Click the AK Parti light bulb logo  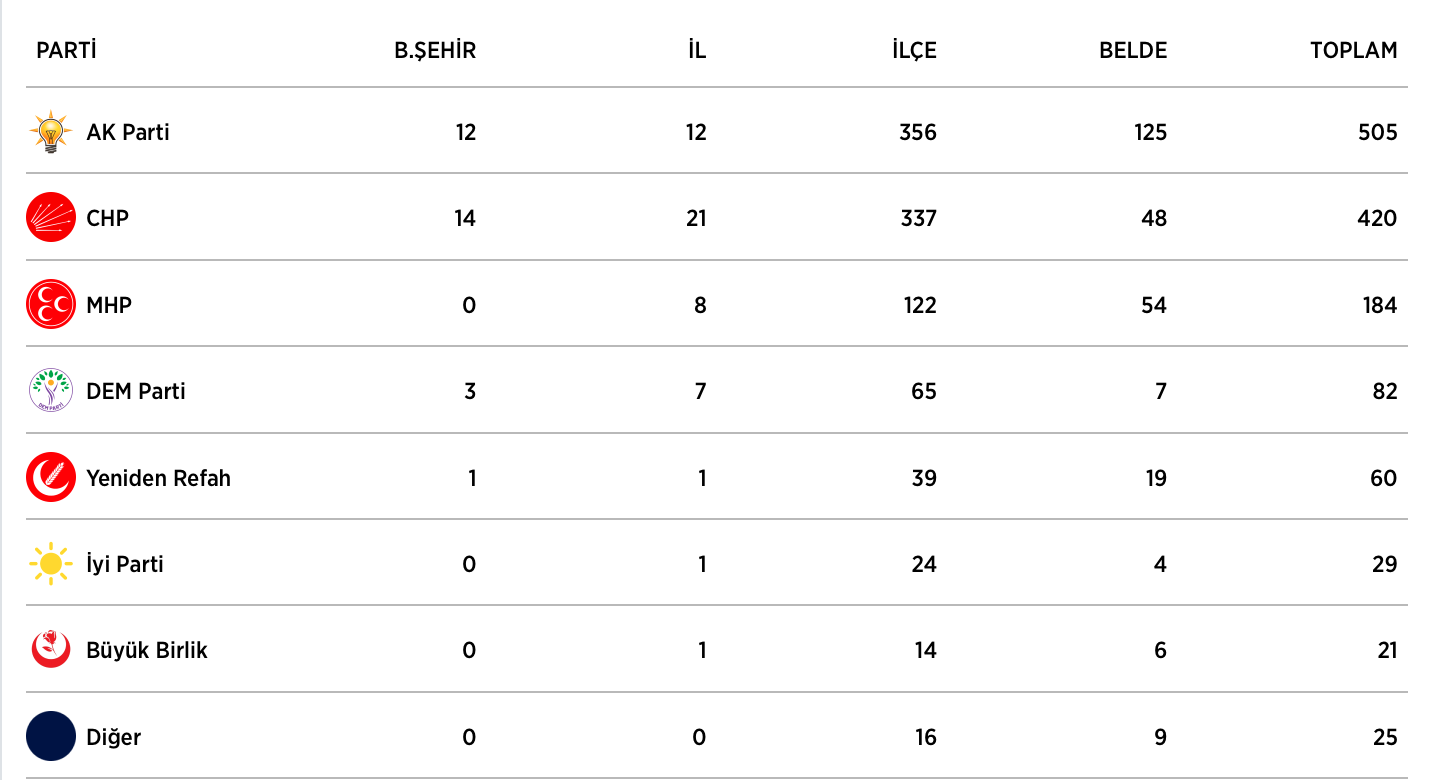51,132
